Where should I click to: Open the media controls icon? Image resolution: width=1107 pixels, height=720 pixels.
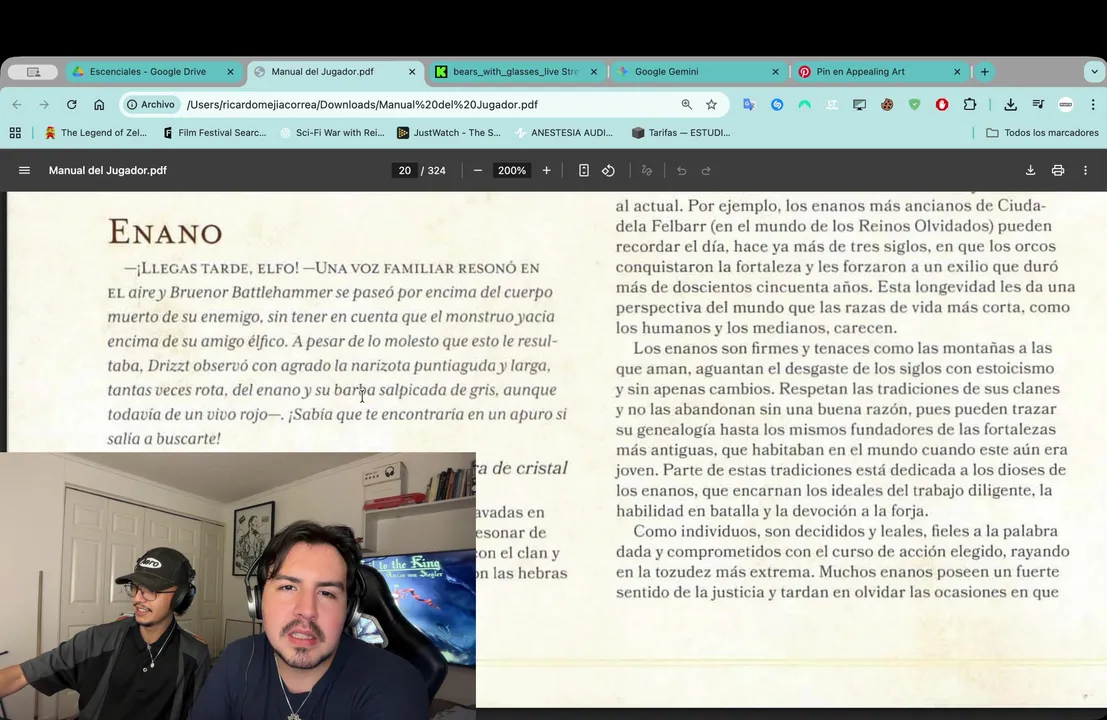(x=1038, y=104)
